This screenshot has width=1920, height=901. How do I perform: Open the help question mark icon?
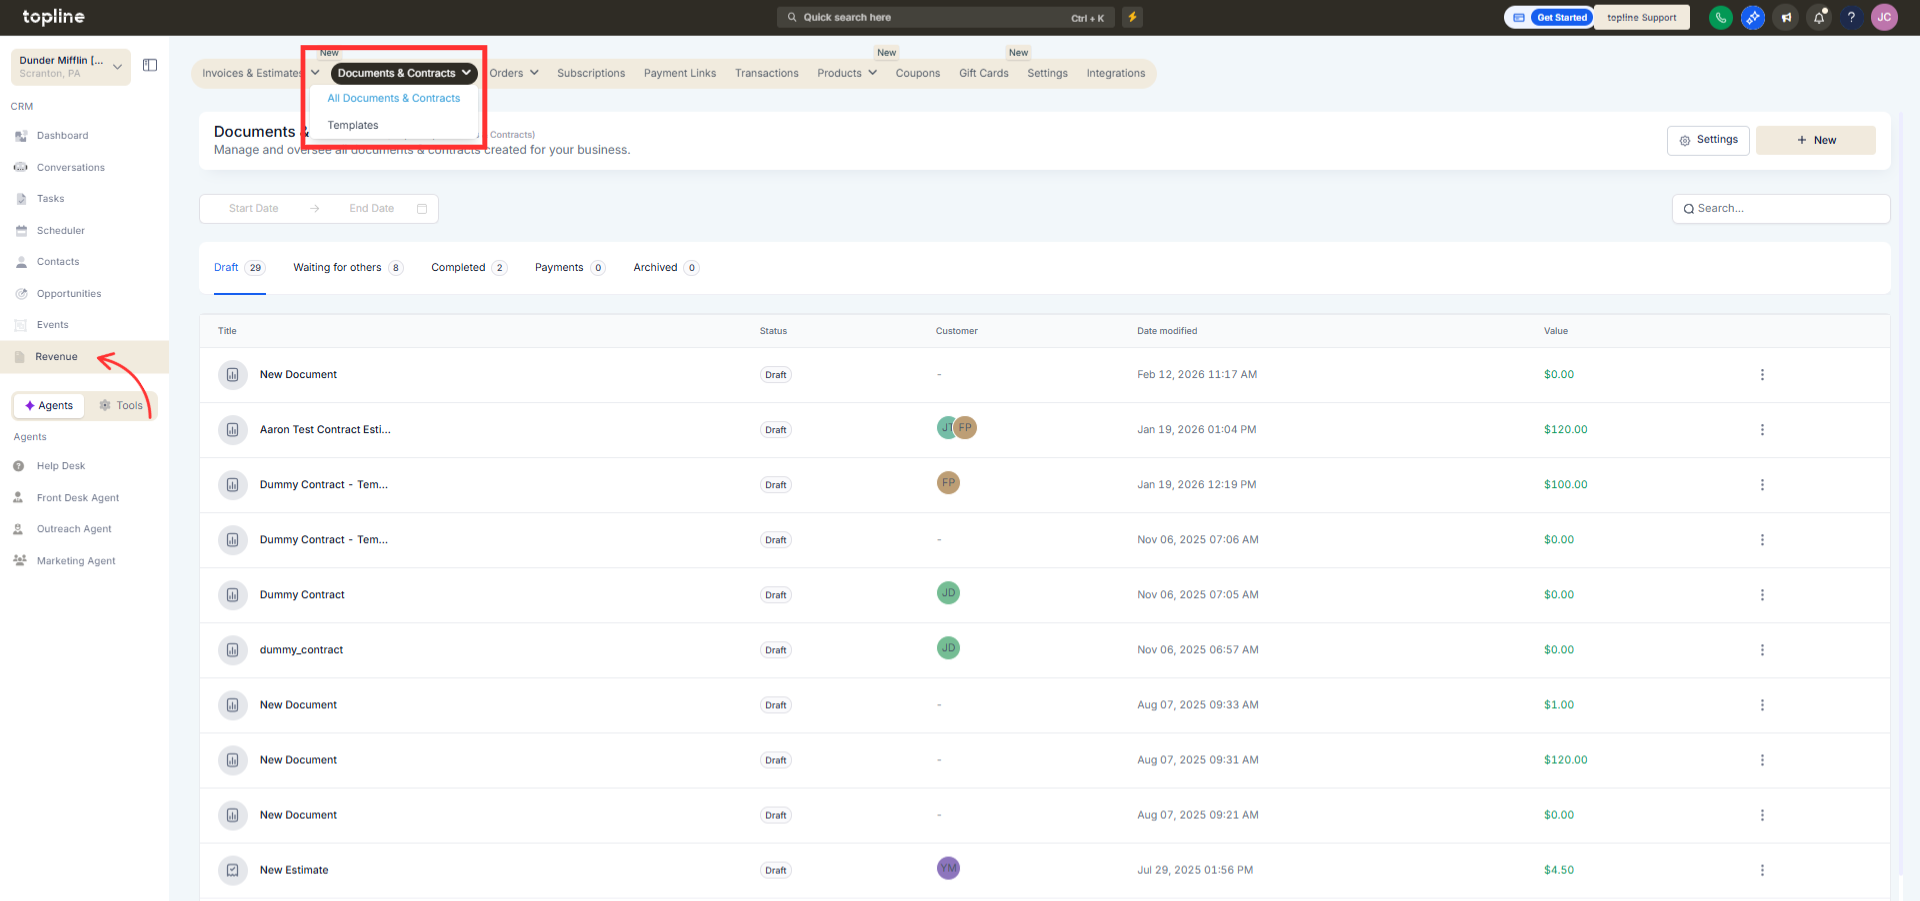coord(1851,17)
